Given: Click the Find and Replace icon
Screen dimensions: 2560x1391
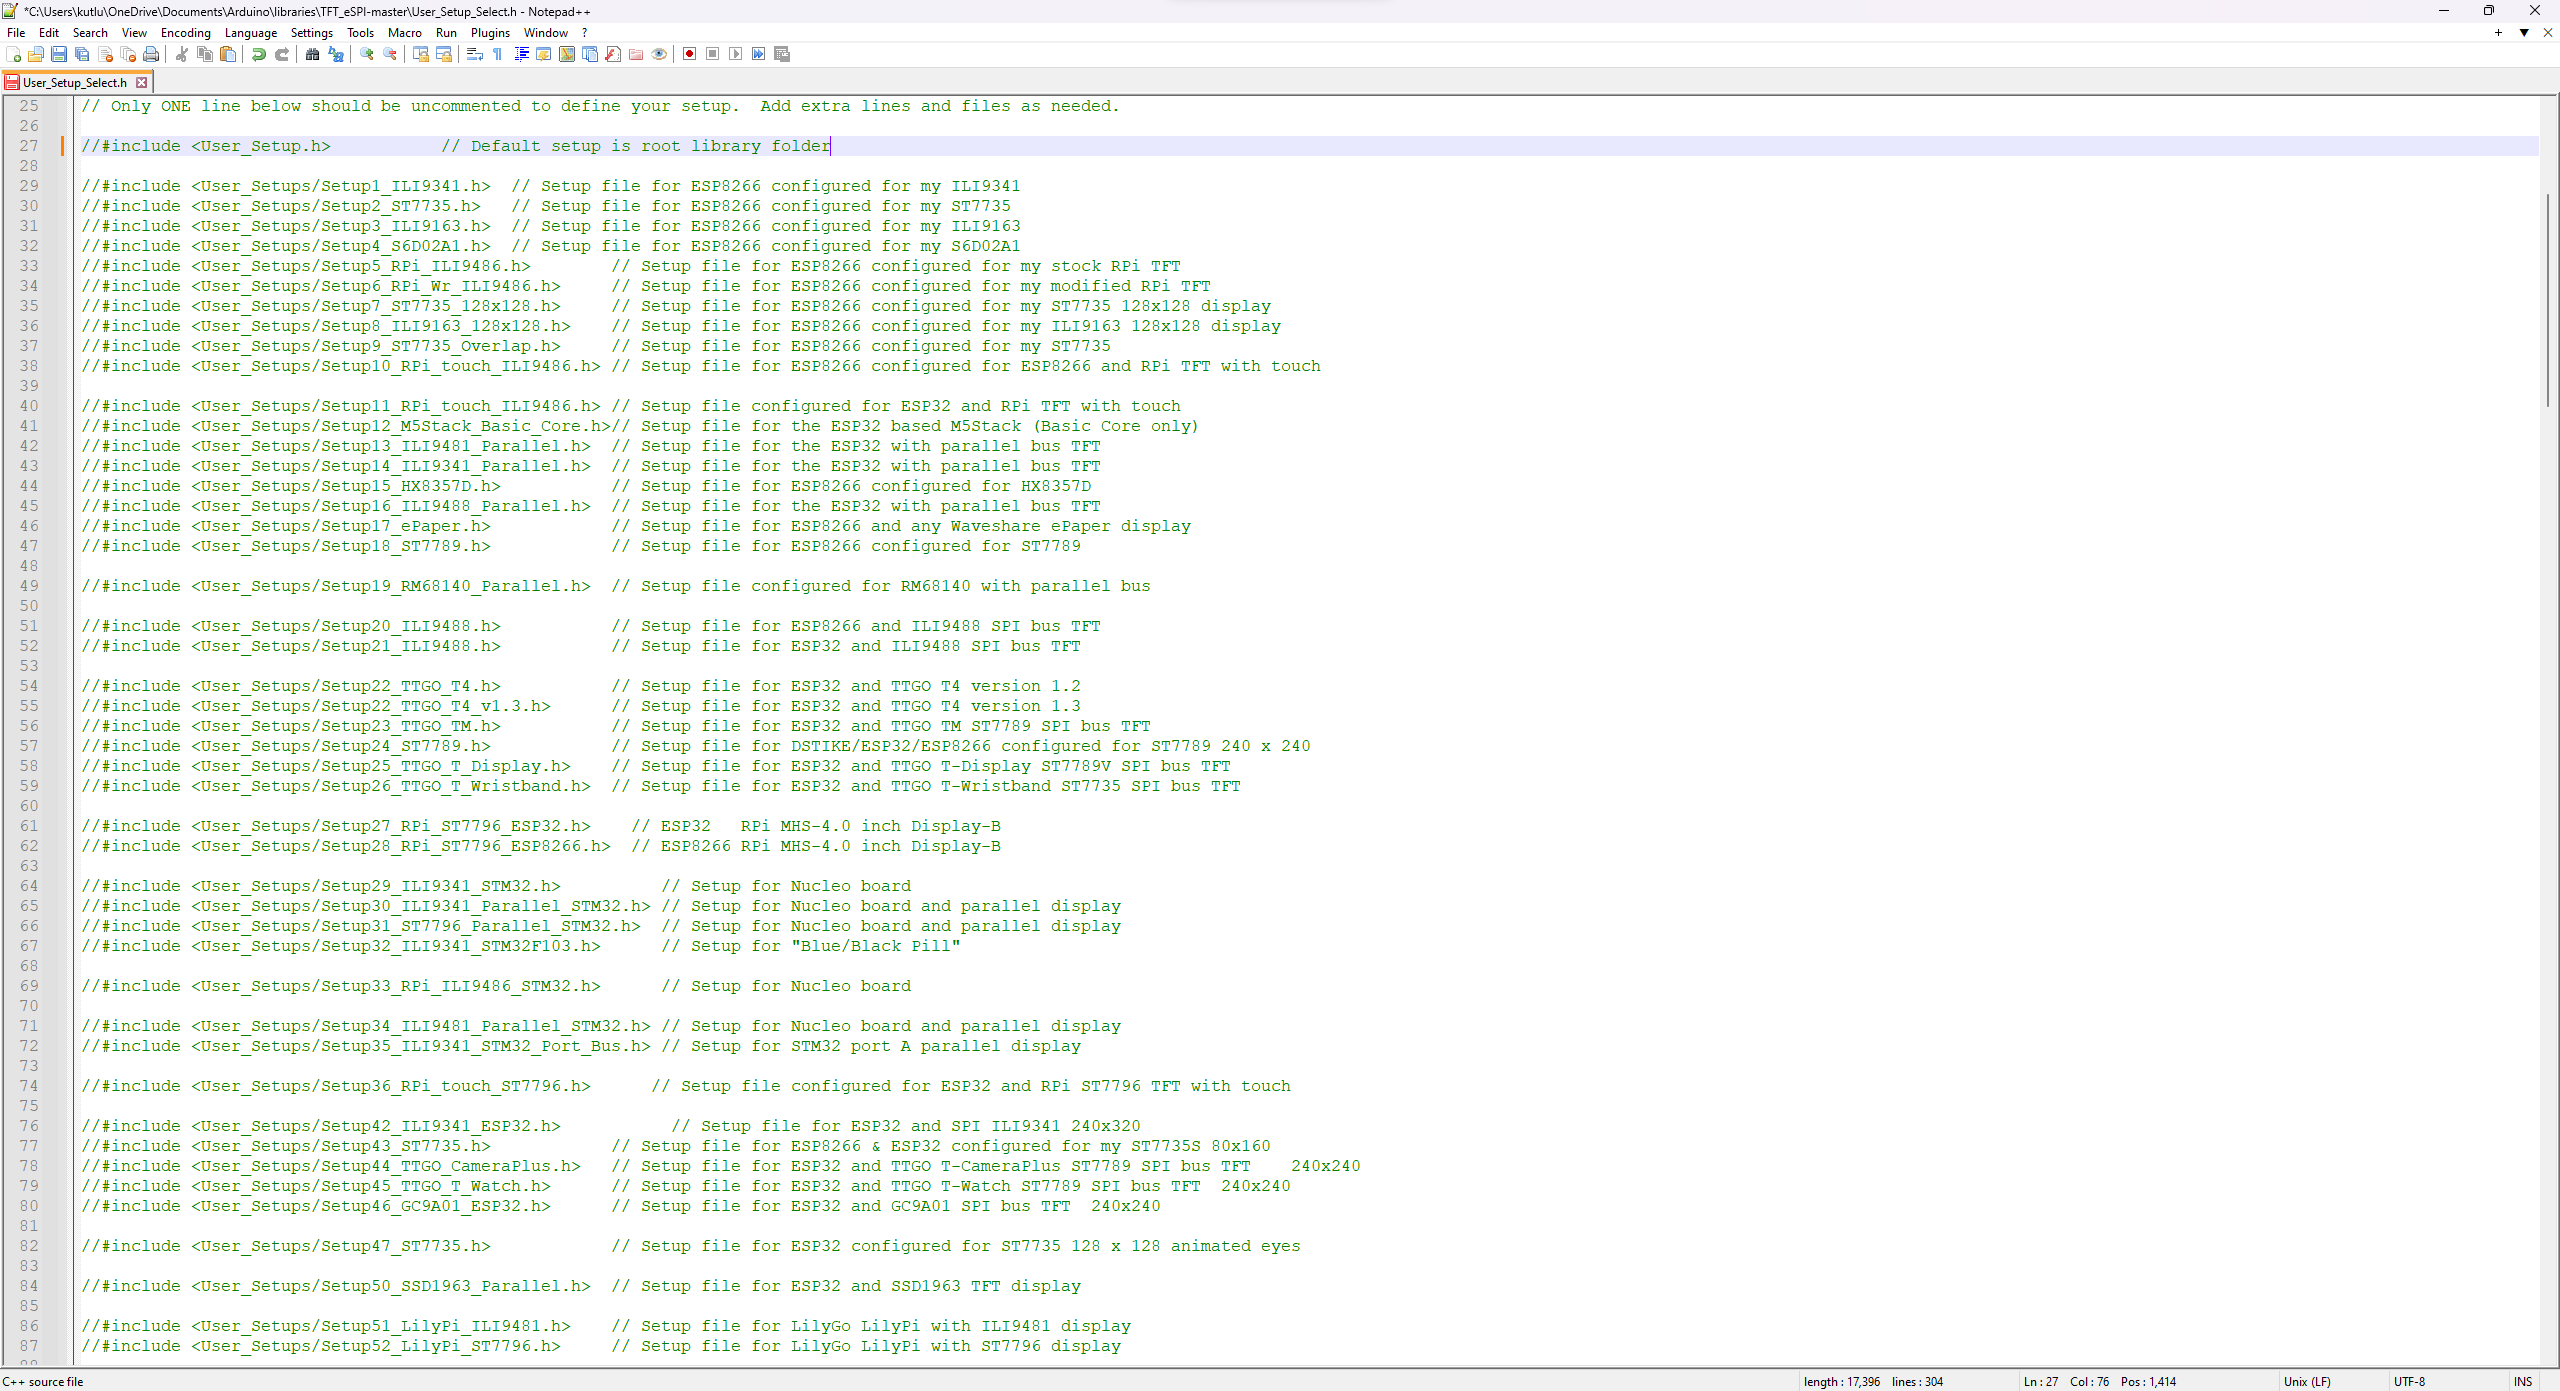Looking at the screenshot, I should (x=336, y=54).
